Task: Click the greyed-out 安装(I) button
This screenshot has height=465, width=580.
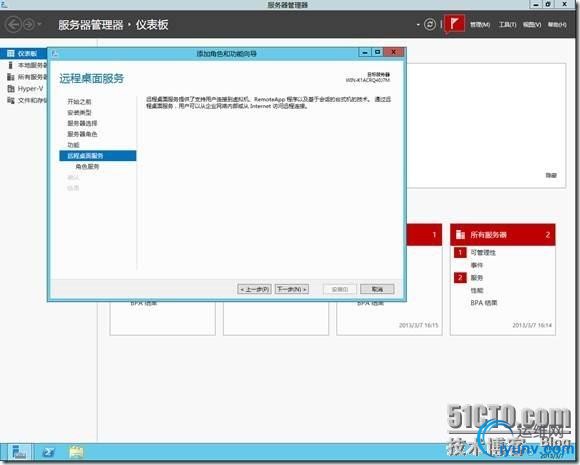Action: [340, 289]
